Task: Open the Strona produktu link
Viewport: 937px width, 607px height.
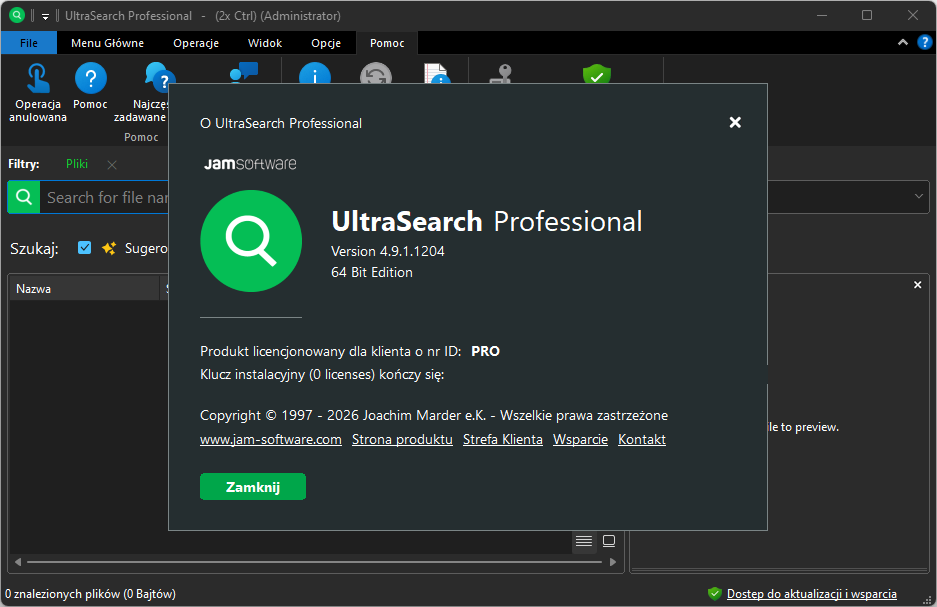Action: [402, 440]
